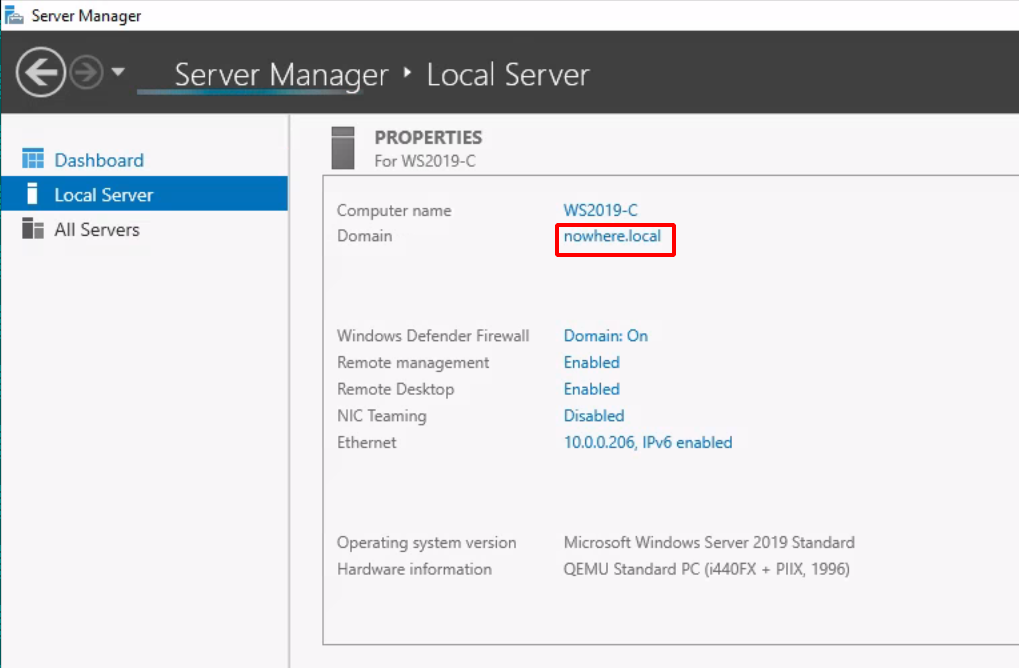Click the 'QEMU Standard PC' hardware value
The width and height of the screenshot is (1019, 668).
coord(706,569)
